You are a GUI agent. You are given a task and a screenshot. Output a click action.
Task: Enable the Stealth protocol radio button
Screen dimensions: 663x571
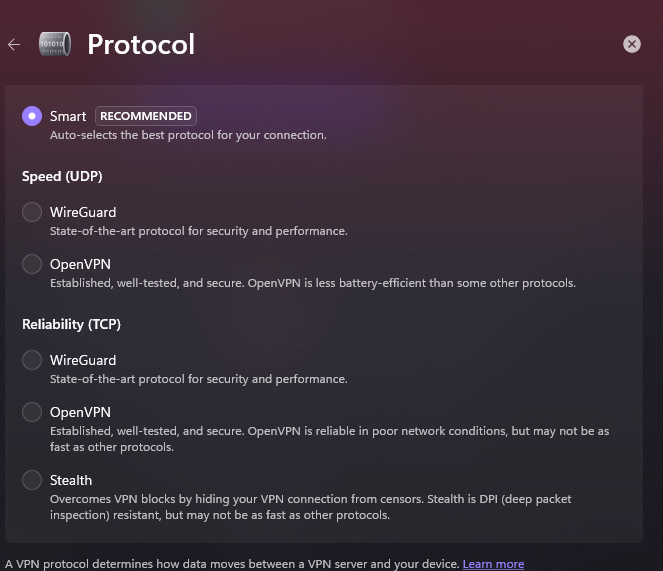[x=32, y=480]
